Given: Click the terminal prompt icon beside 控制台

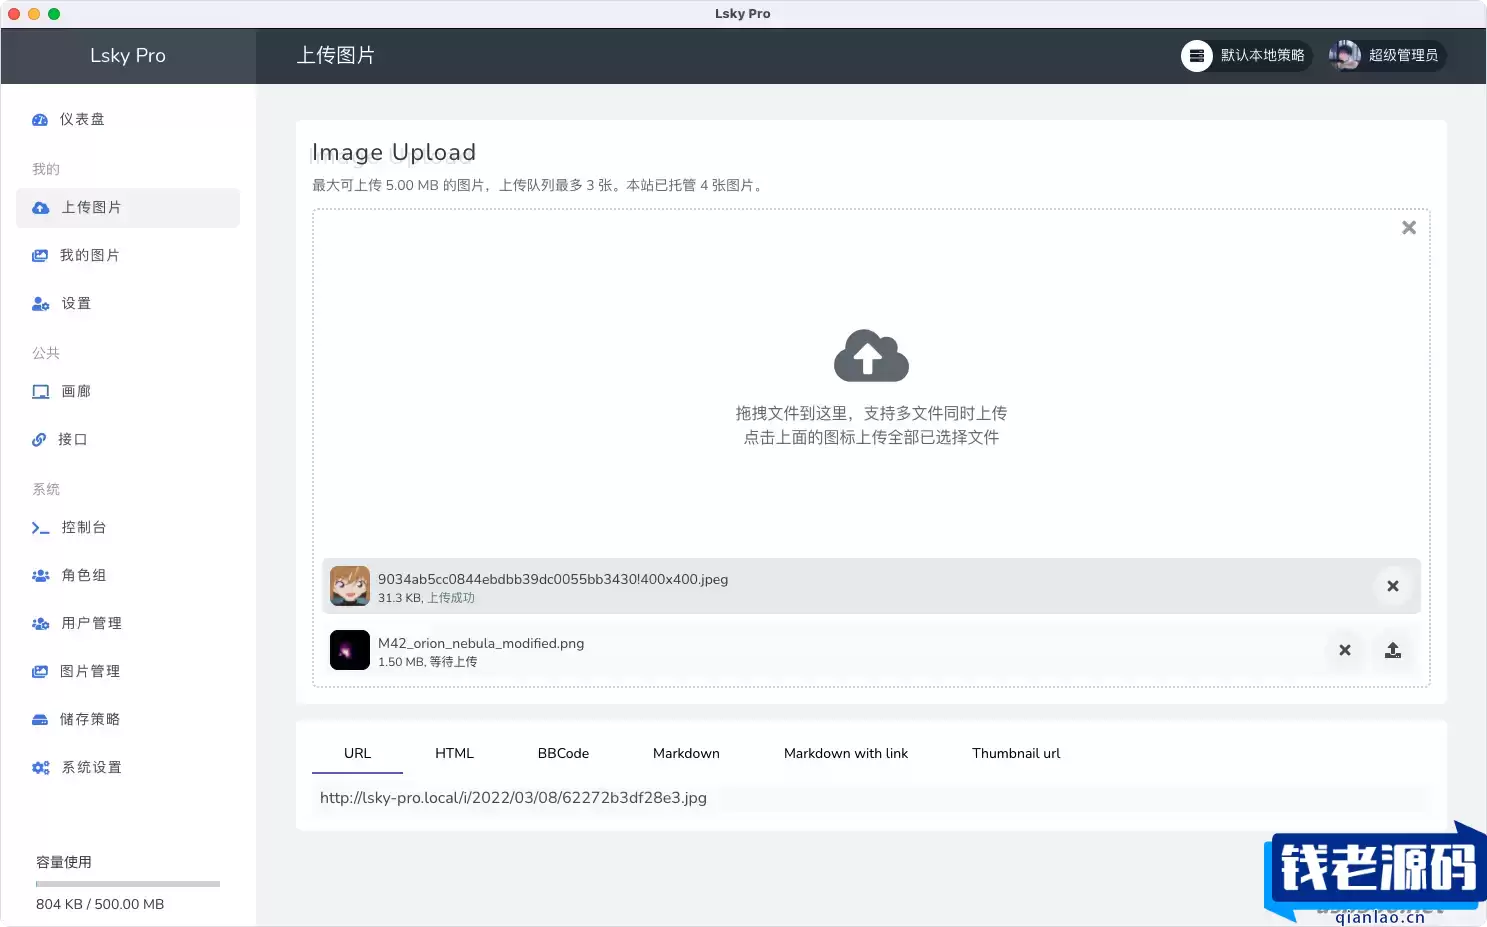Looking at the screenshot, I should point(41,528).
